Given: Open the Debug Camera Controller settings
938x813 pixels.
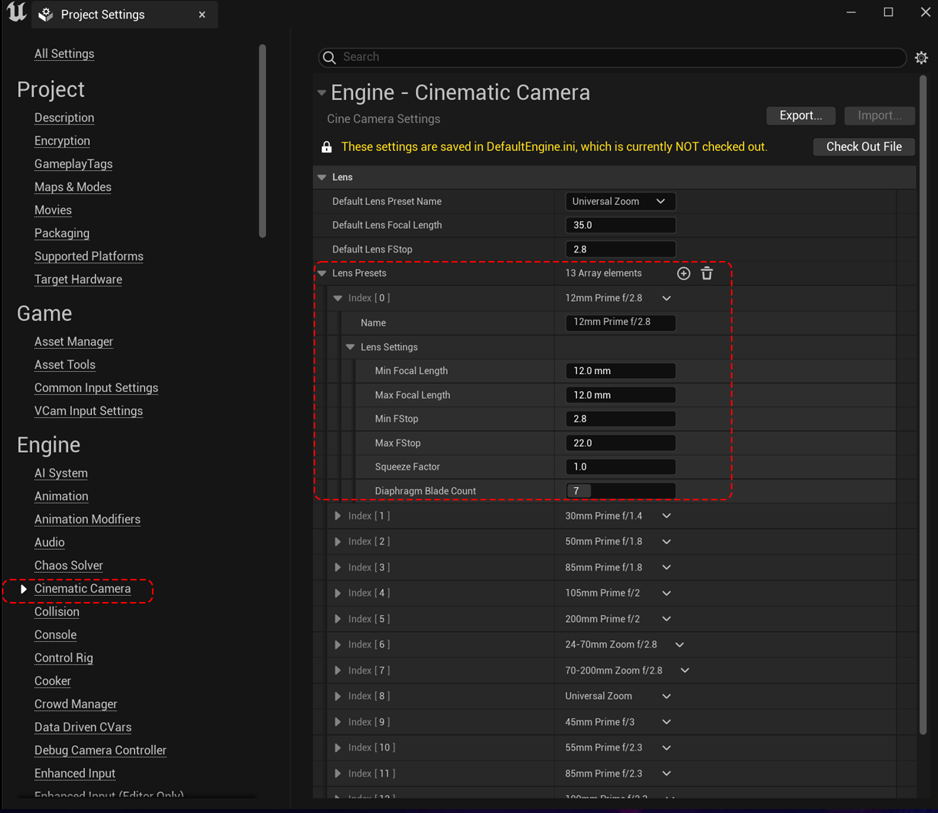Looking at the screenshot, I should (100, 750).
